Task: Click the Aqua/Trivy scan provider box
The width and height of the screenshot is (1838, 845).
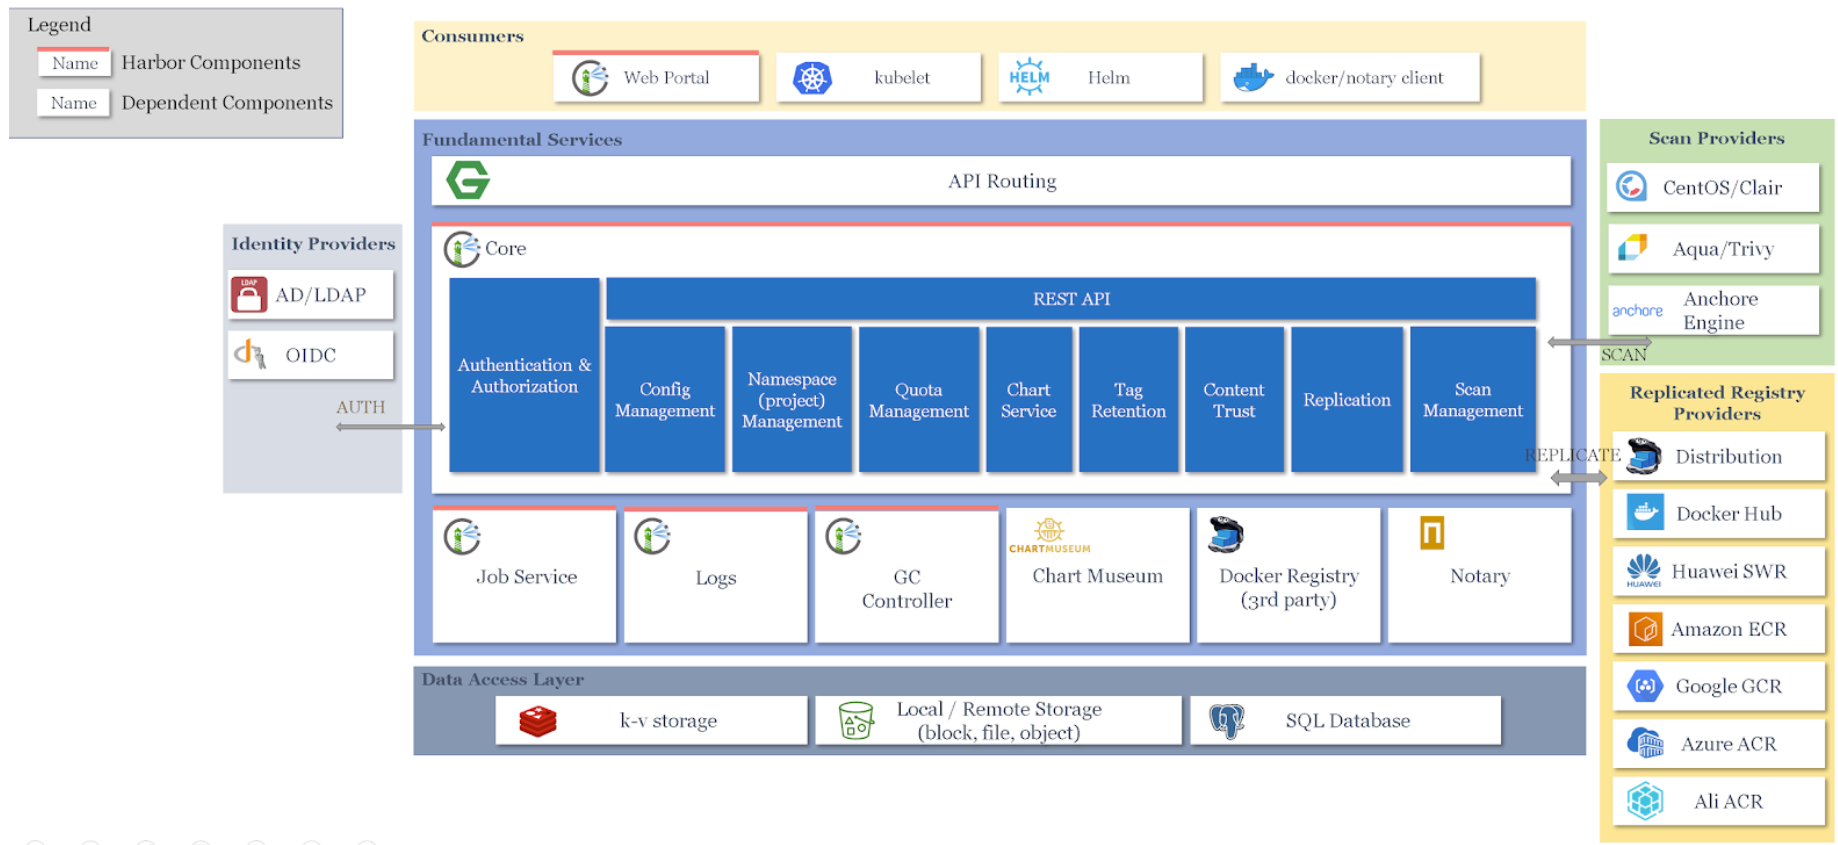Action: pos(1713,249)
